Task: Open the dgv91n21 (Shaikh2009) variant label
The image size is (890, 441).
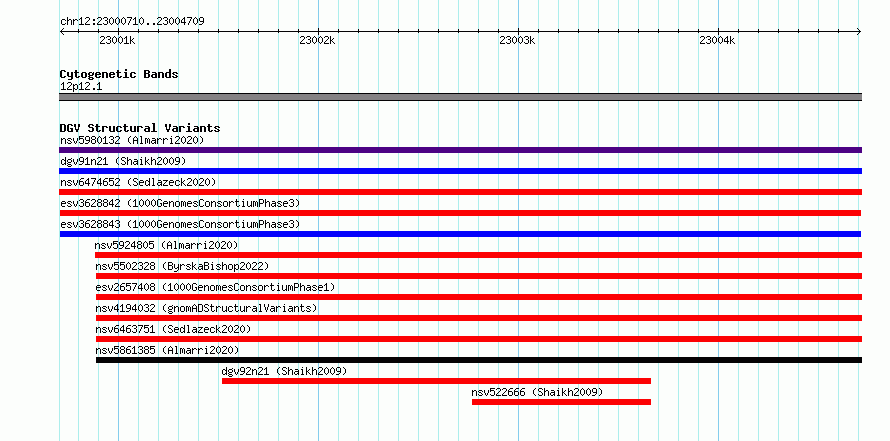Action: tap(123, 161)
